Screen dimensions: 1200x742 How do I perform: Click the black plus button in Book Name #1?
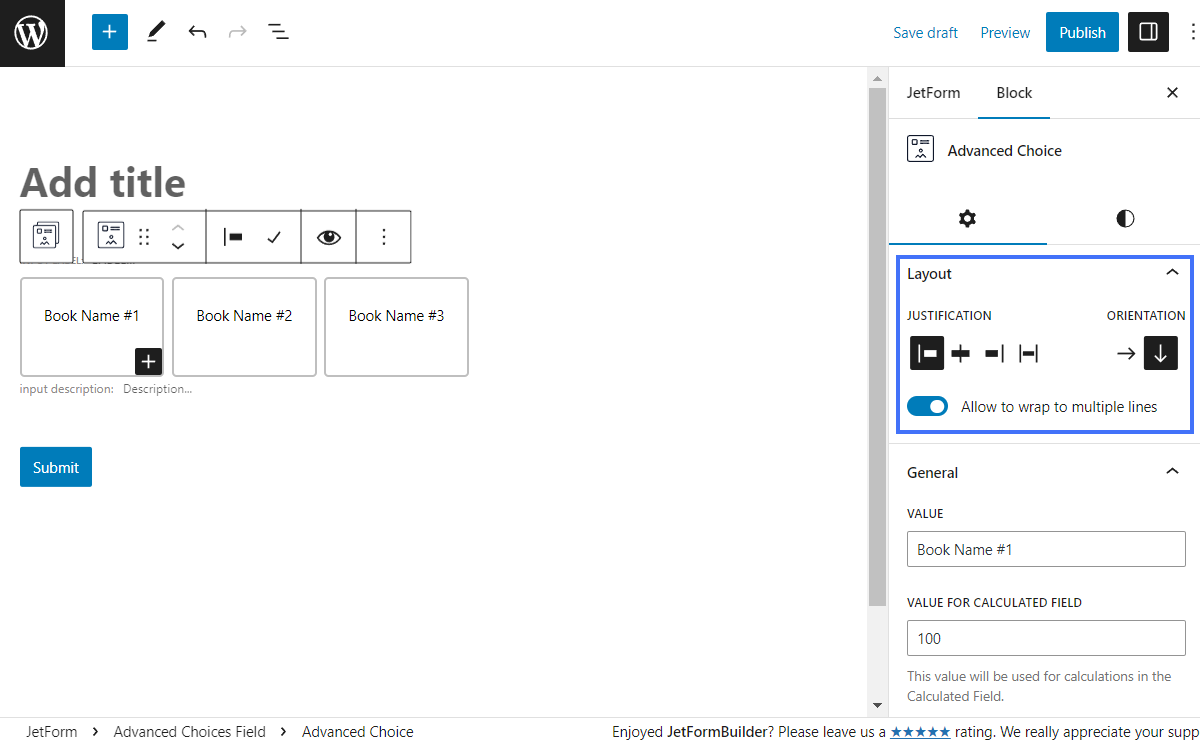[148, 361]
